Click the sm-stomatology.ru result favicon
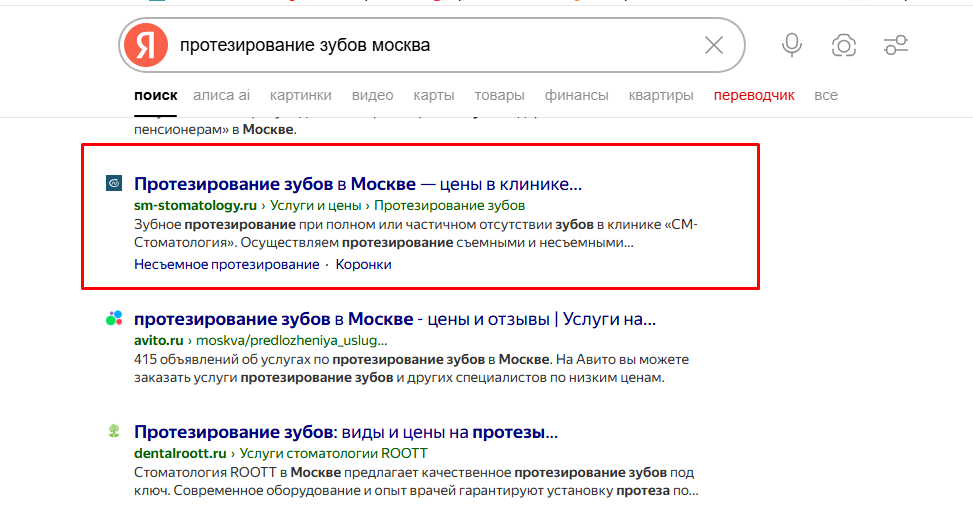This screenshot has width=973, height=518. pyautogui.click(x=114, y=183)
